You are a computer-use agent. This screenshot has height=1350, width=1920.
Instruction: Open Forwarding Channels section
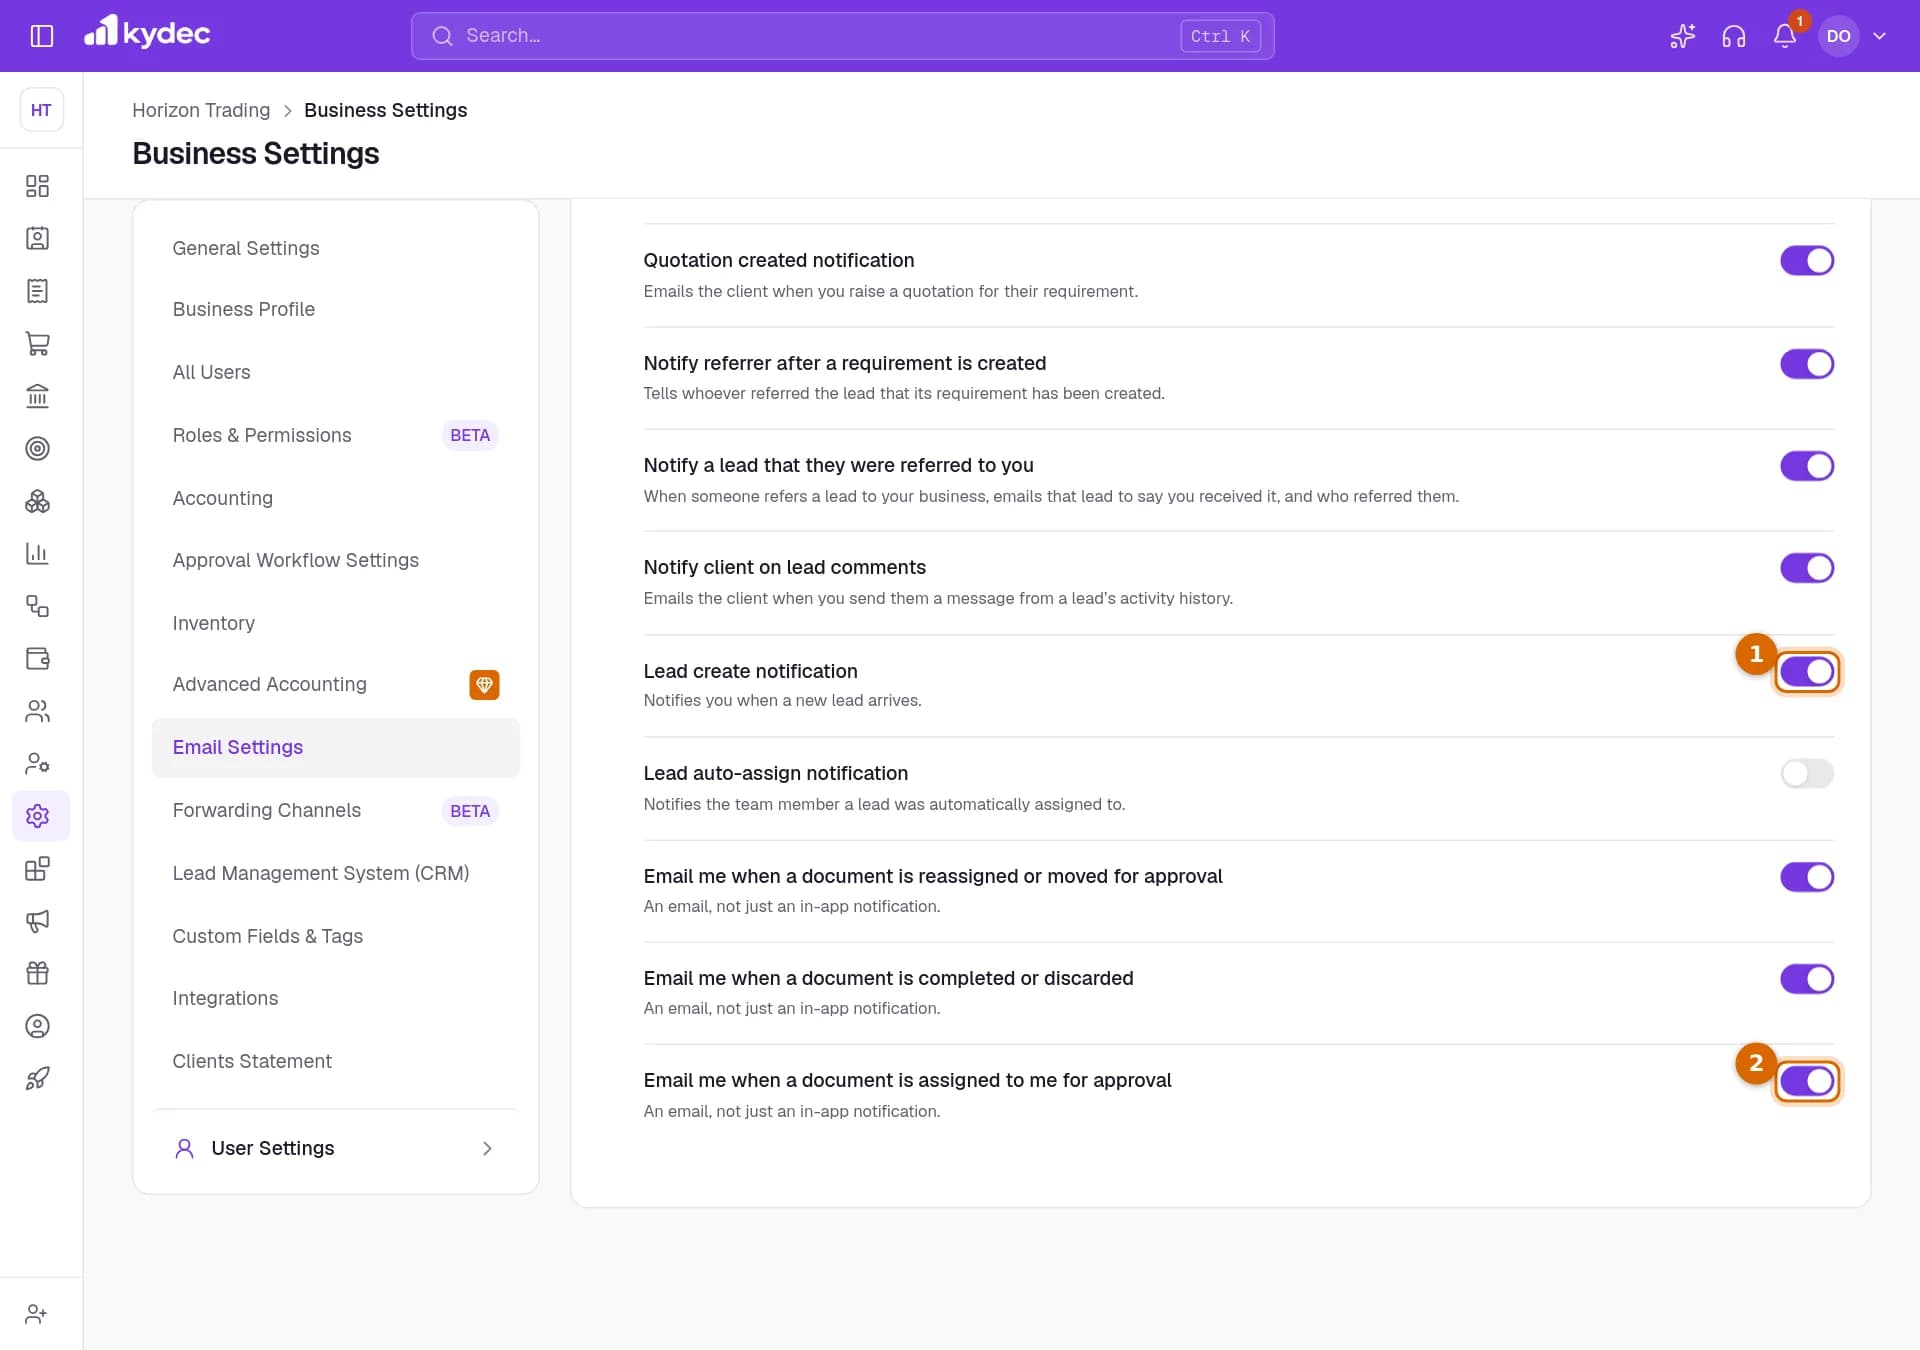[x=336, y=810]
